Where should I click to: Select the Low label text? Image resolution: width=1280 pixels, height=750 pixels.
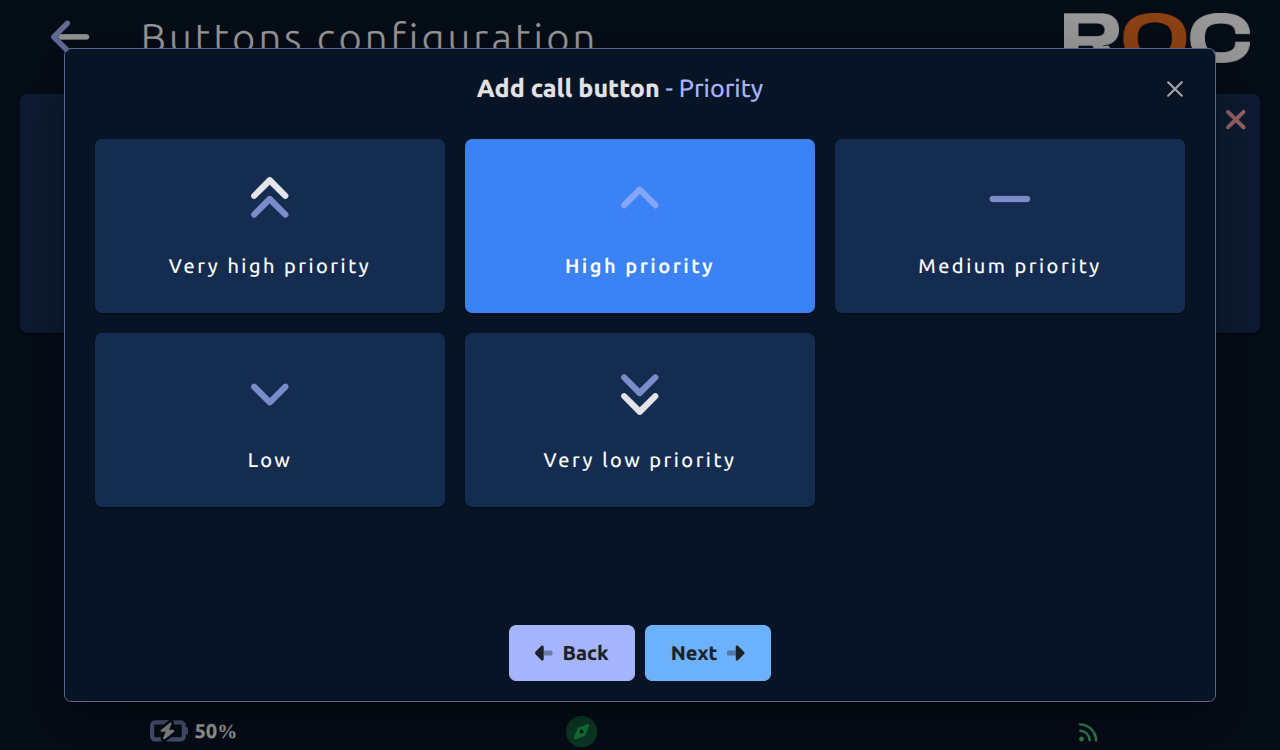[270, 460]
